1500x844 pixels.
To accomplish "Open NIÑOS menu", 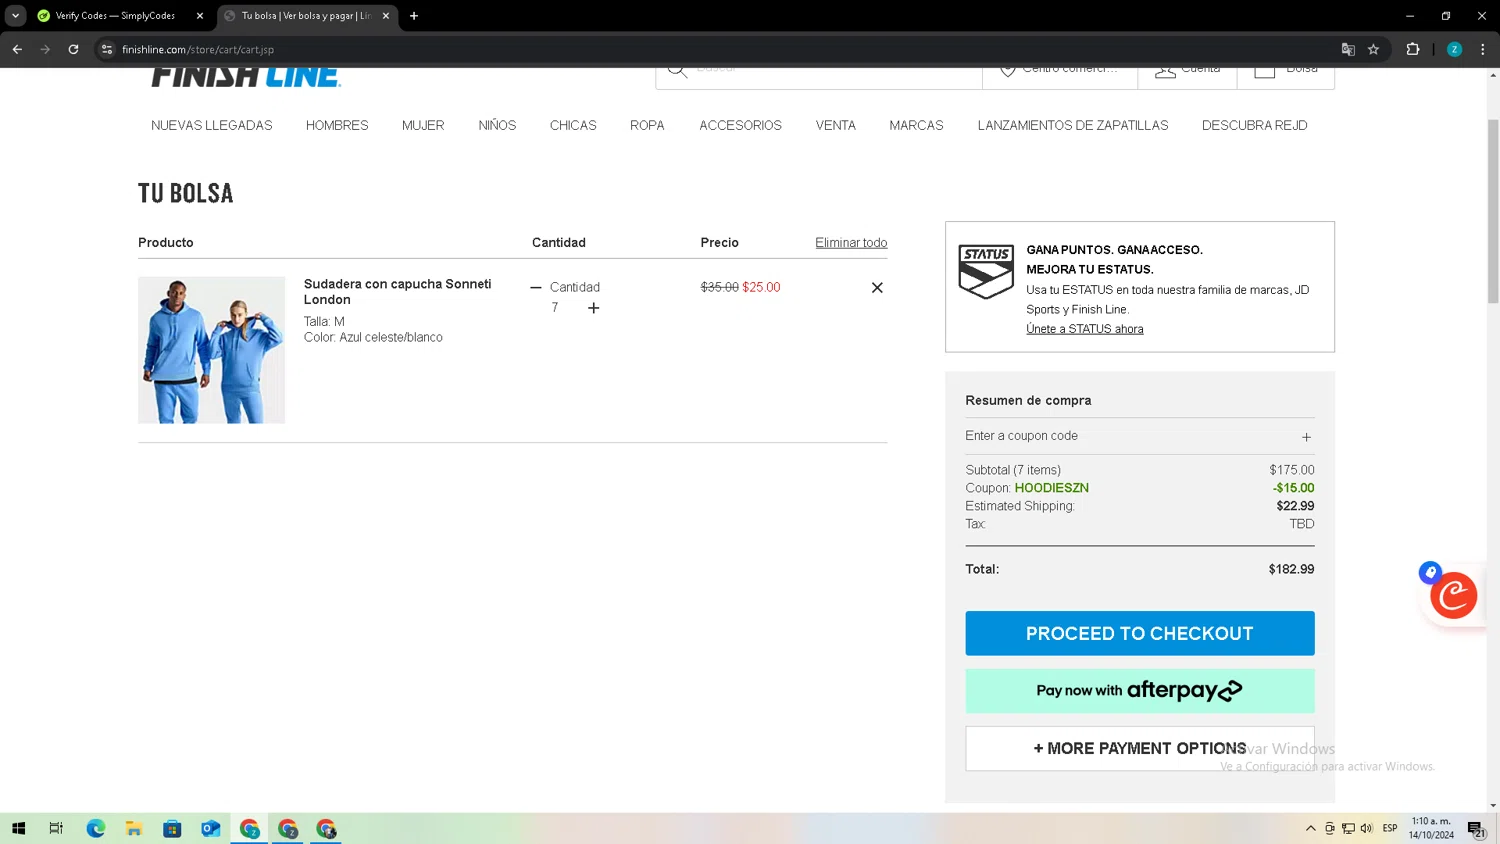I will (497, 125).
